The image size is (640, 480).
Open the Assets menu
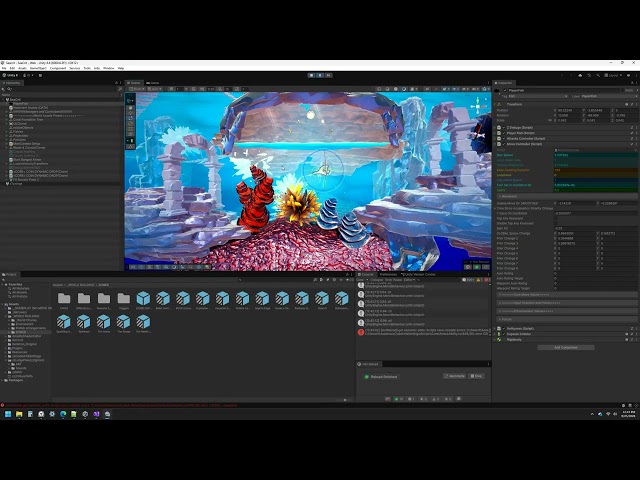click(22, 68)
